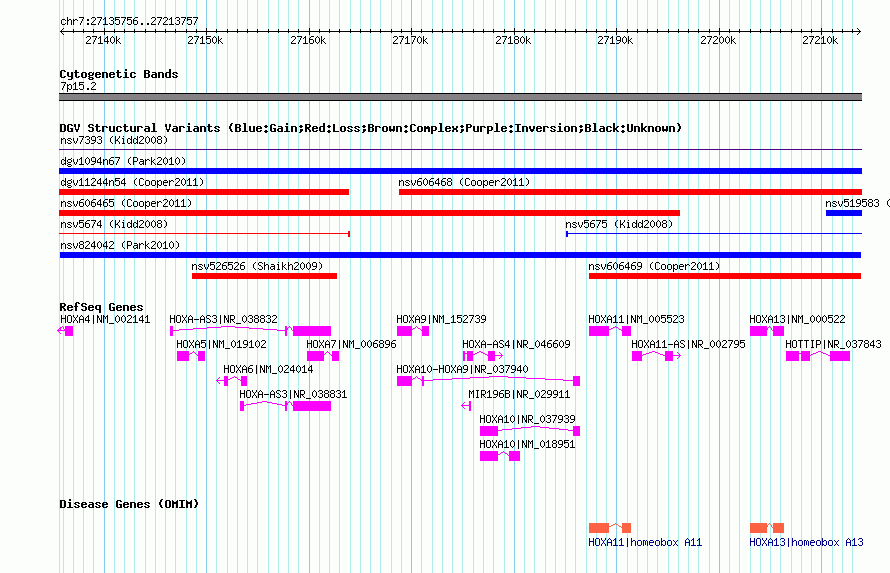Click the orange HOXA13 OMIM disease gene glyph
The image size is (890, 573).
click(x=767, y=528)
